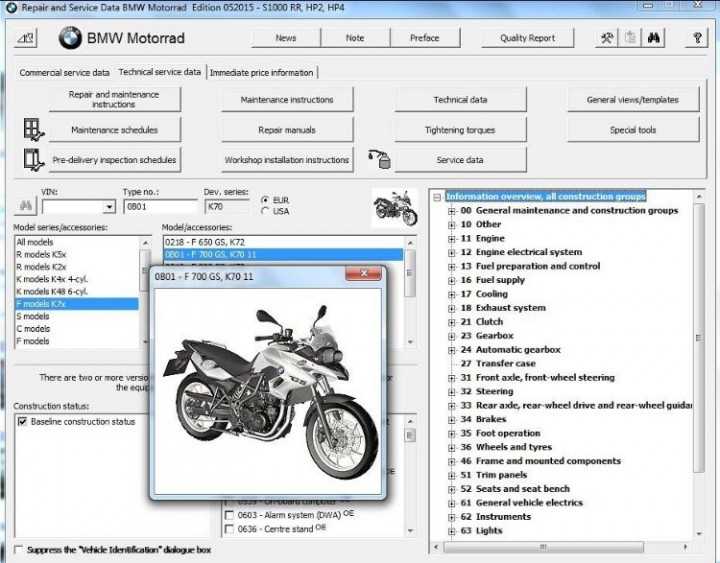
Task: Expand the 21 Clutch tree node
Action: (x=451, y=322)
